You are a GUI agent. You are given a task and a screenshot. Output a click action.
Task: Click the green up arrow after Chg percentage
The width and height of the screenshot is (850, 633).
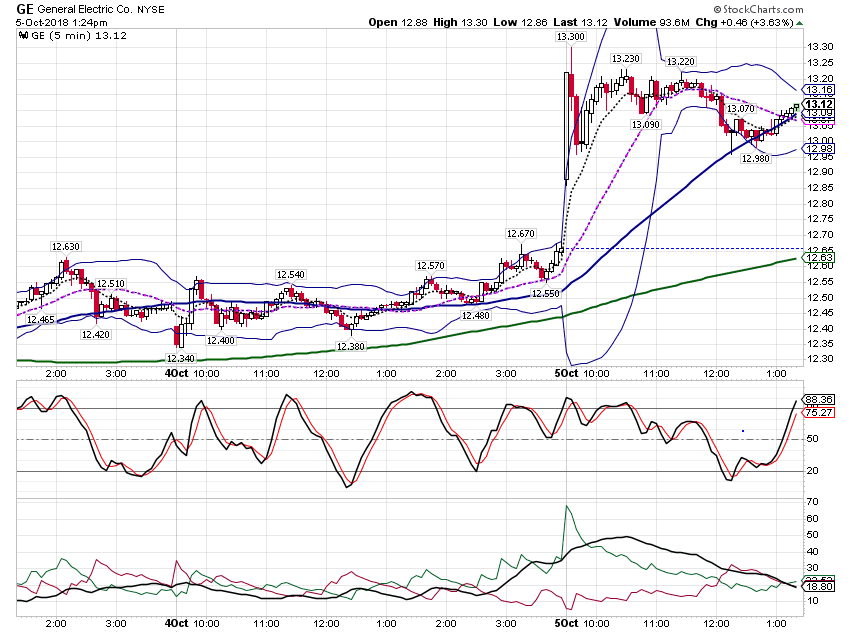tap(800, 23)
